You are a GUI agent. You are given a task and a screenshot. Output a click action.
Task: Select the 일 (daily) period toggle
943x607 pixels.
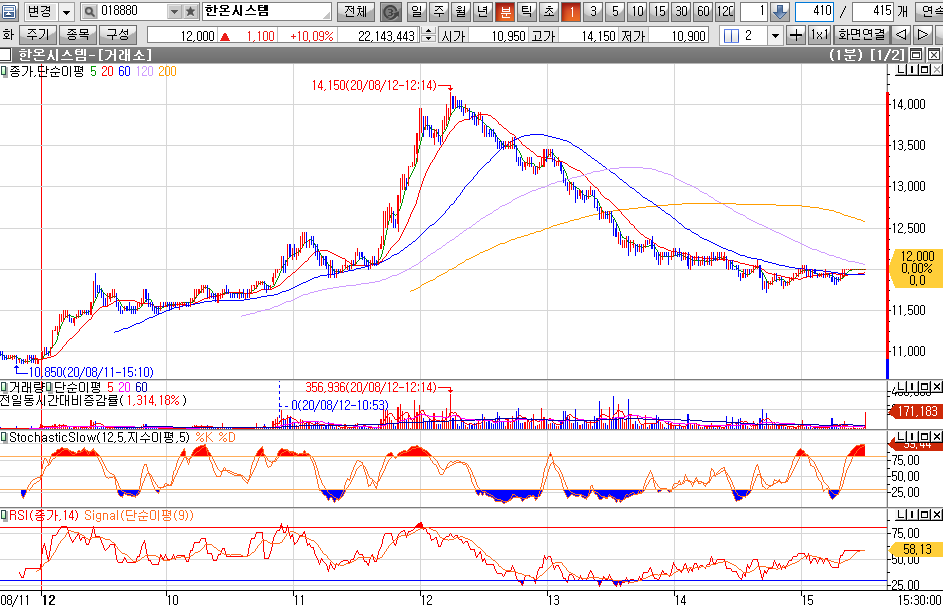(417, 11)
